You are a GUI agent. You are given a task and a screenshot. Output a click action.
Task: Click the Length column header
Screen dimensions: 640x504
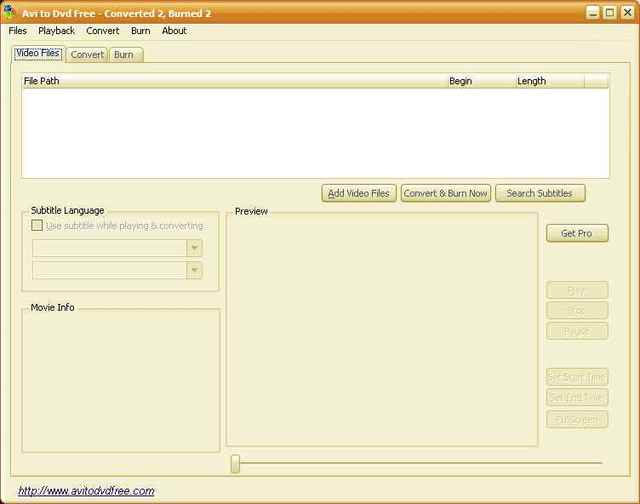[549, 81]
